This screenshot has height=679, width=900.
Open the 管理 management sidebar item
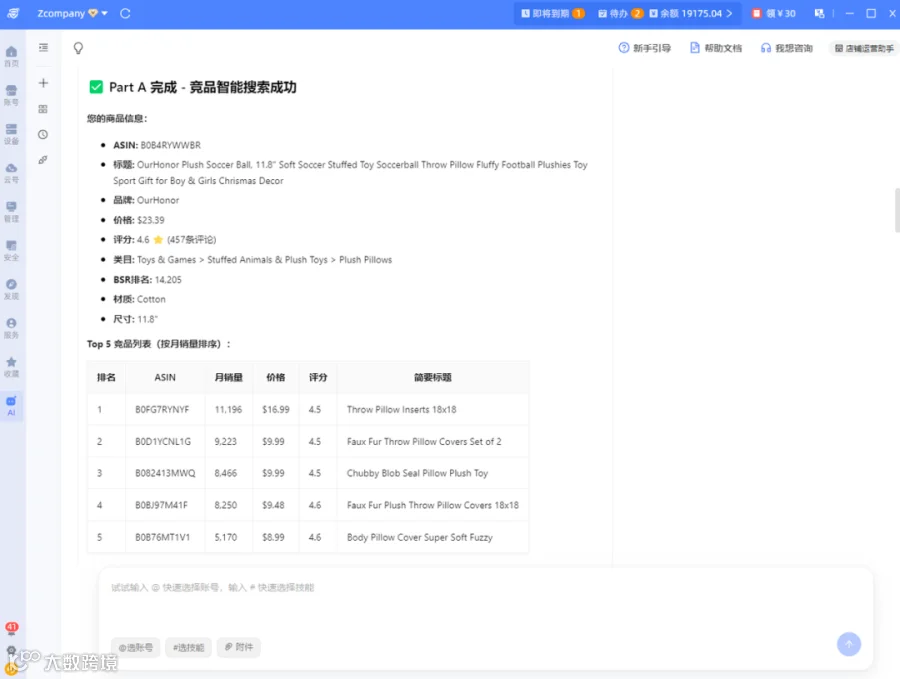[x=11, y=212]
